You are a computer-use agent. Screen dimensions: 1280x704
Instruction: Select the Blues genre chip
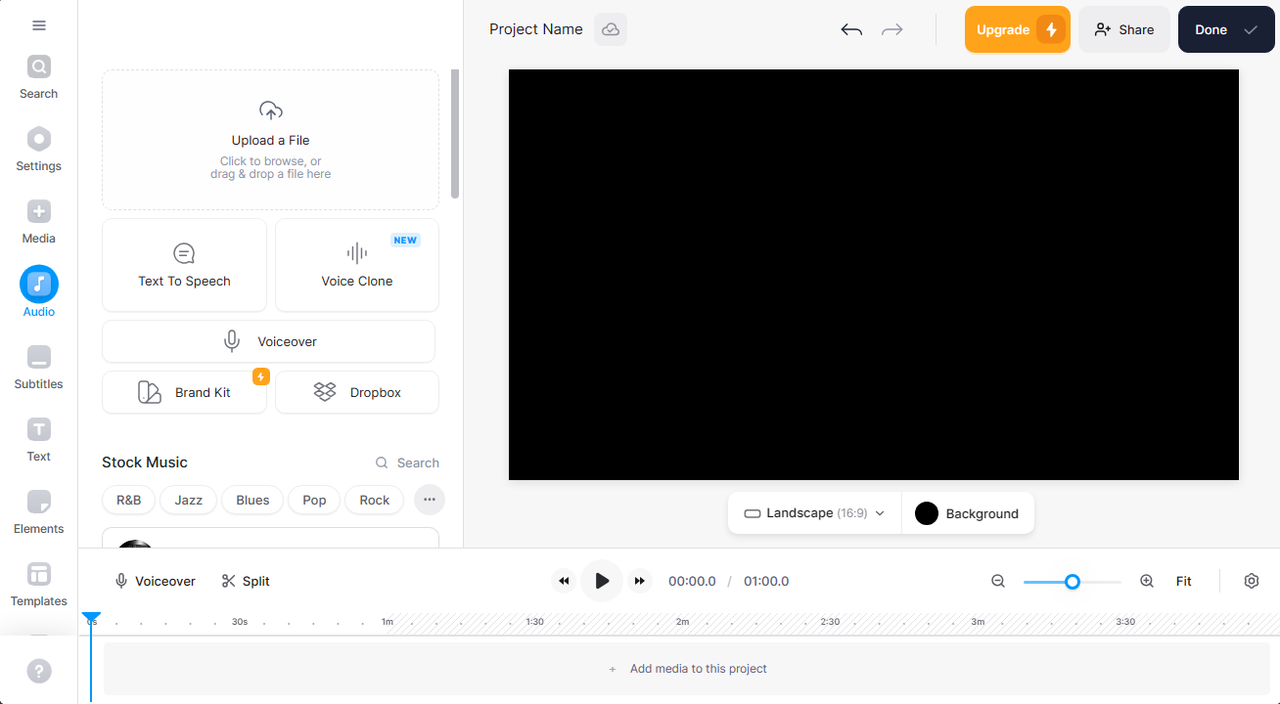(253, 500)
